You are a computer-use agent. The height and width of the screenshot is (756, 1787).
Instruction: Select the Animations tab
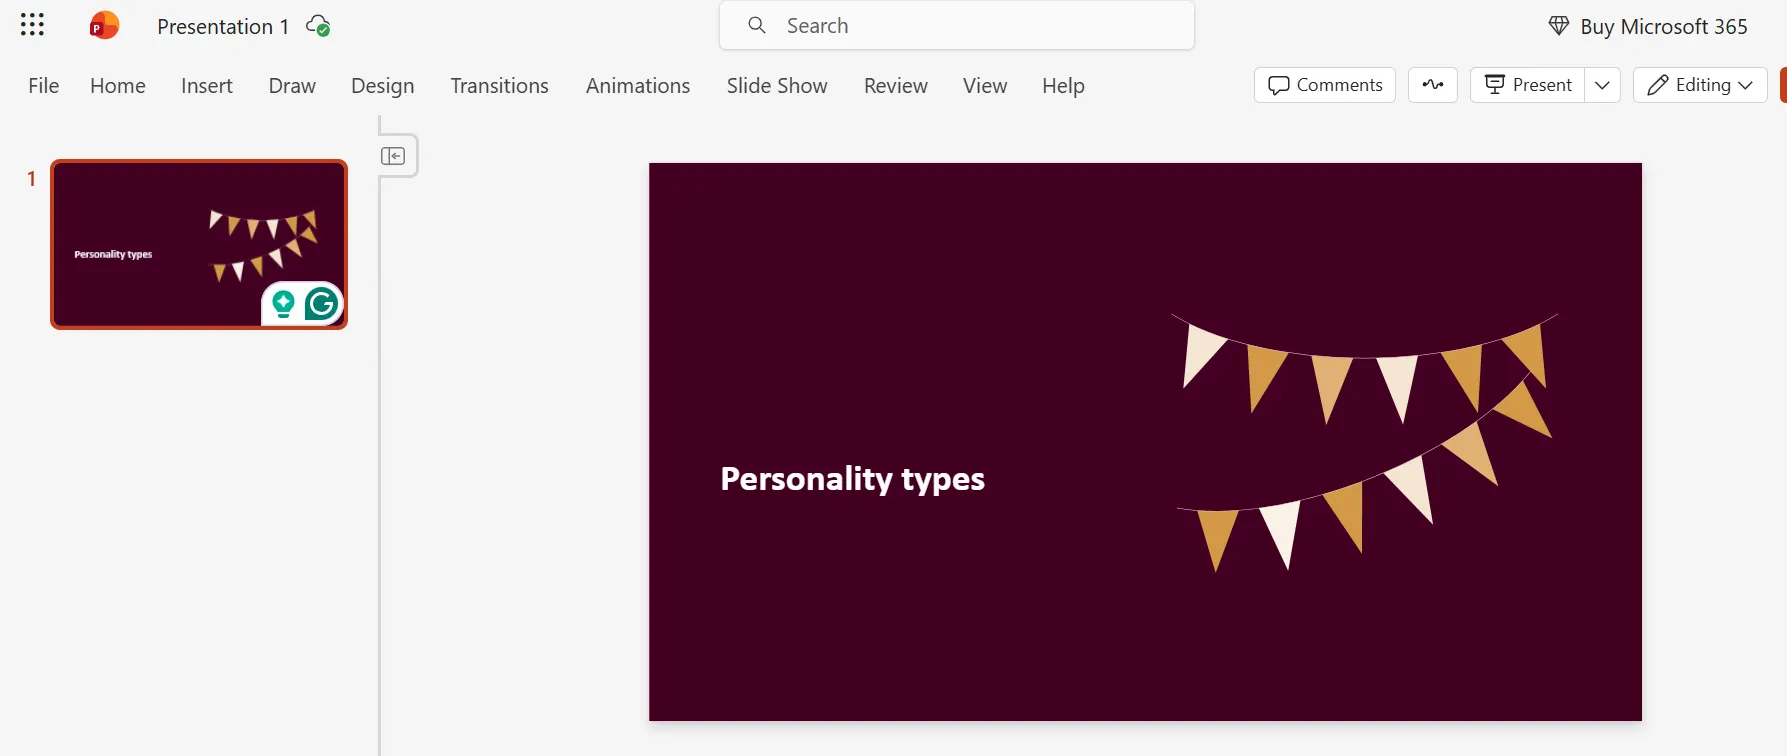(x=638, y=86)
